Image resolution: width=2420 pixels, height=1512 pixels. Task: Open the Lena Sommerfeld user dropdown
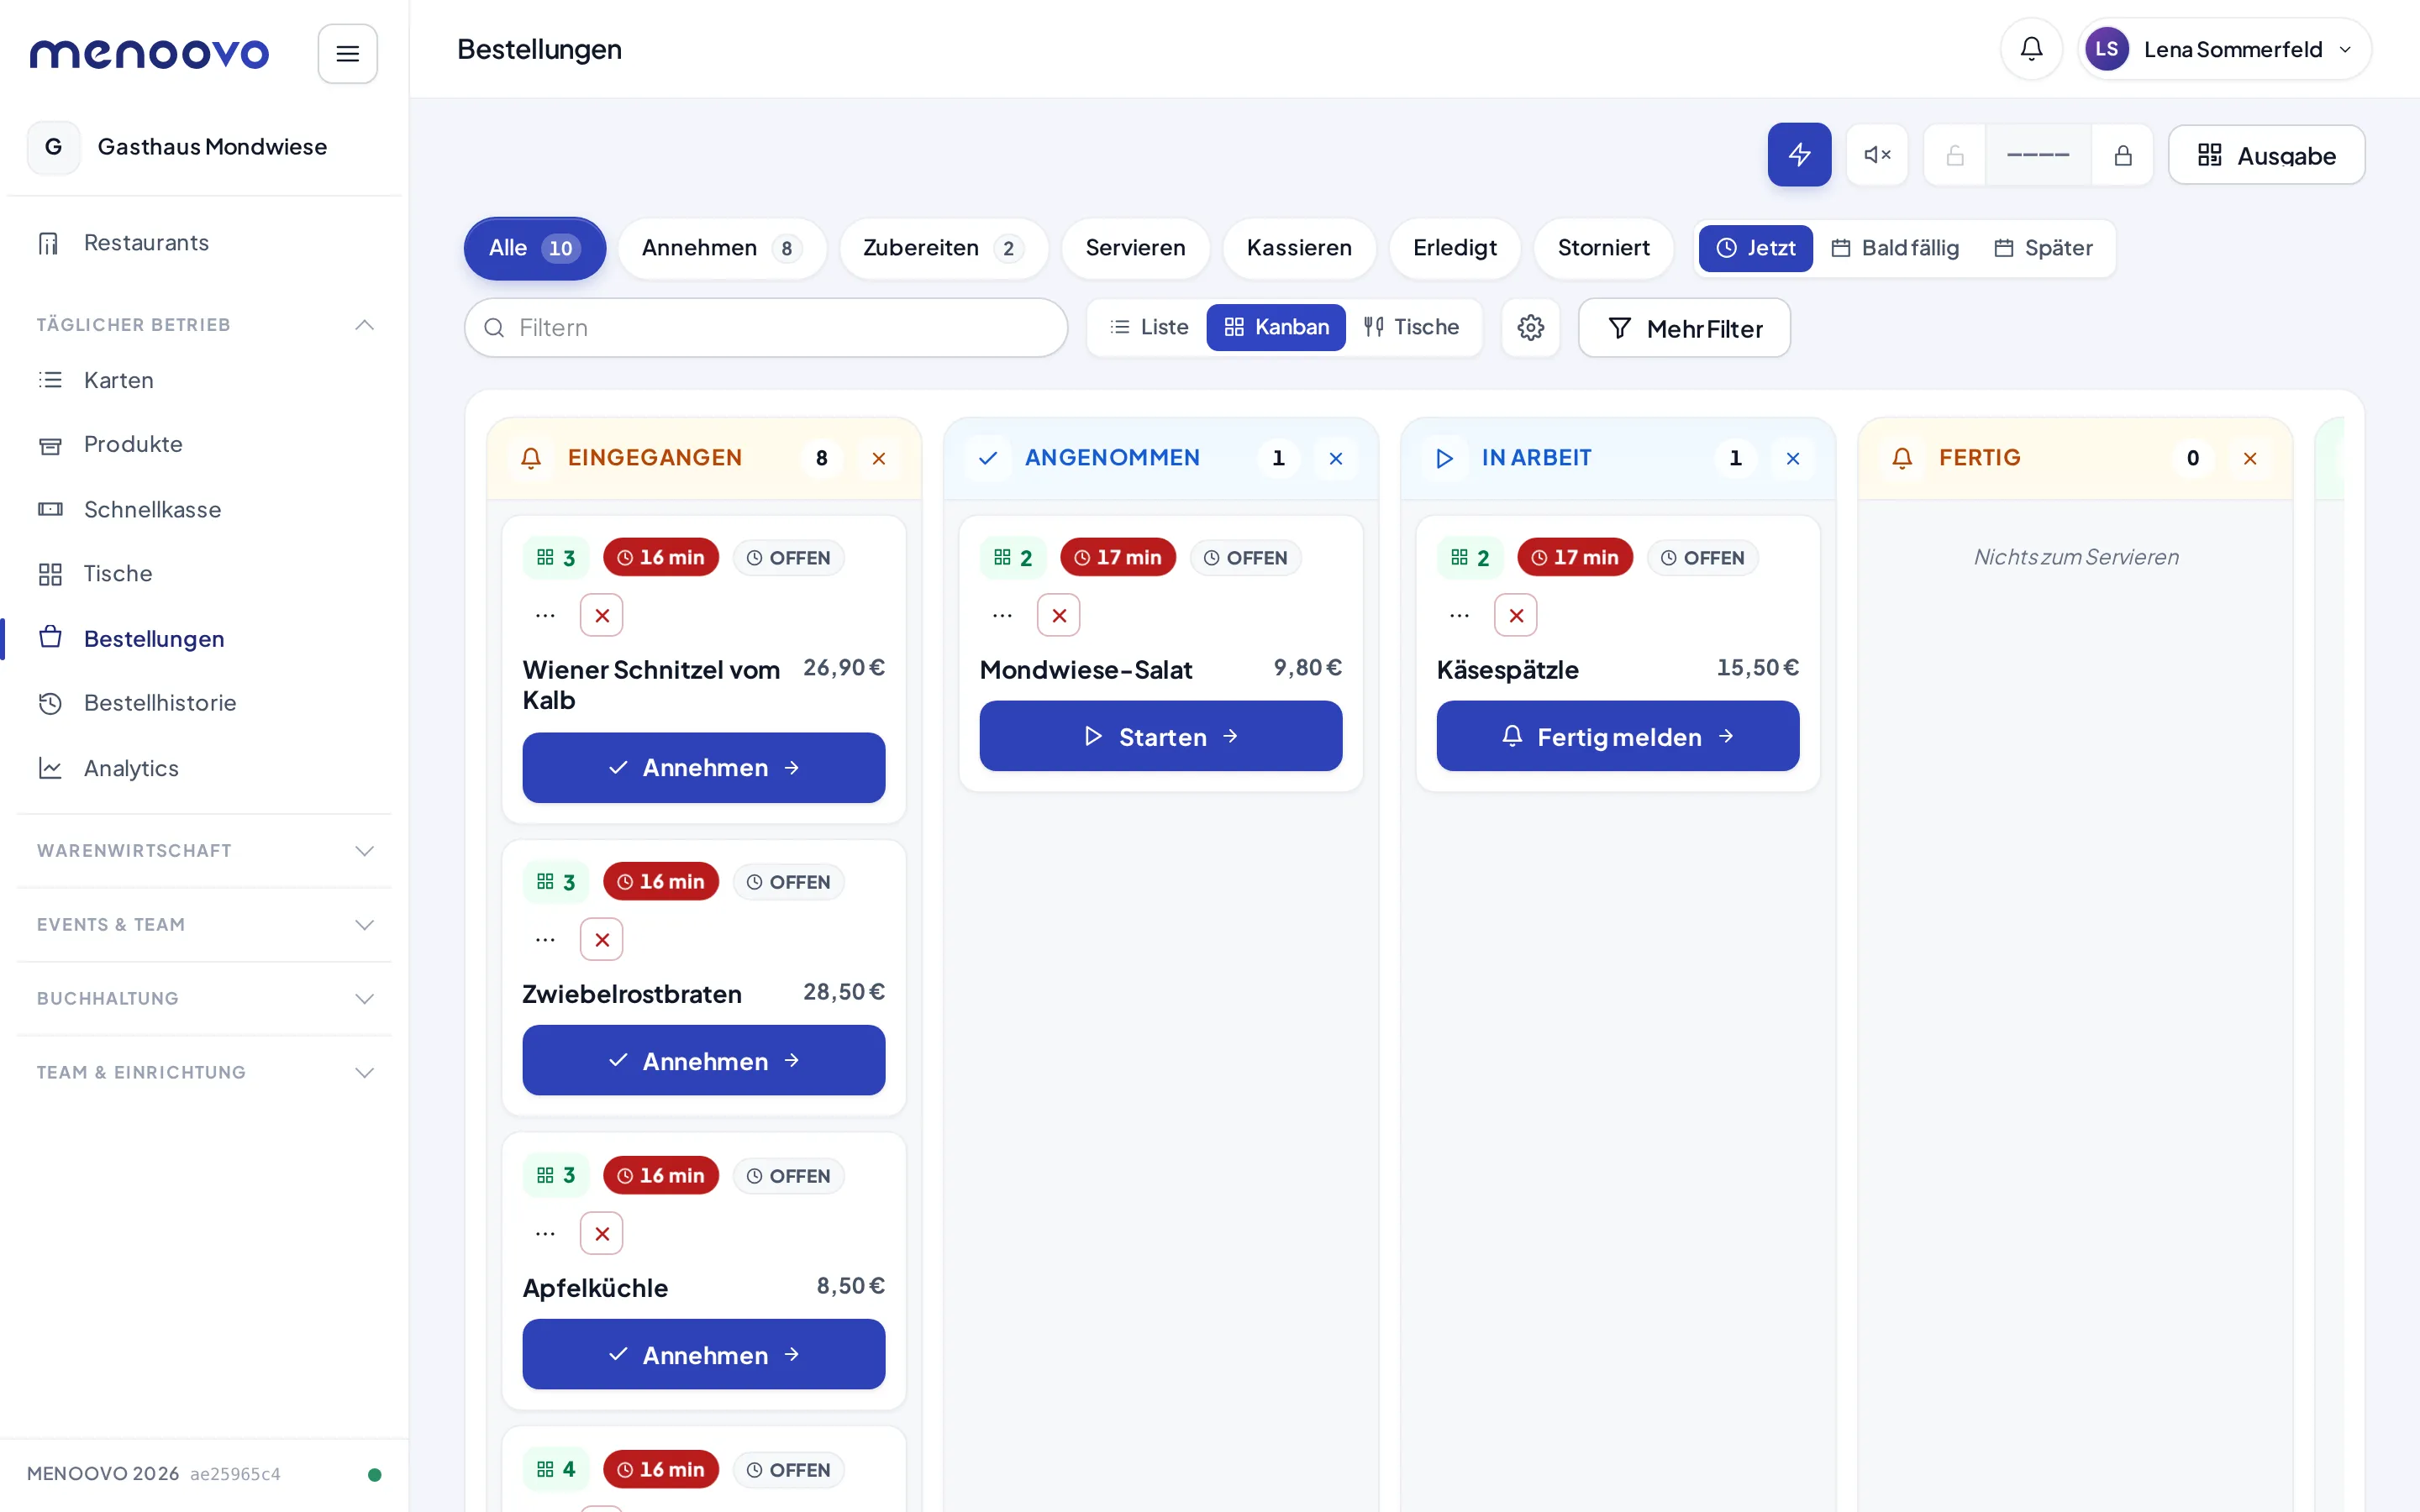pos(2223,49)
